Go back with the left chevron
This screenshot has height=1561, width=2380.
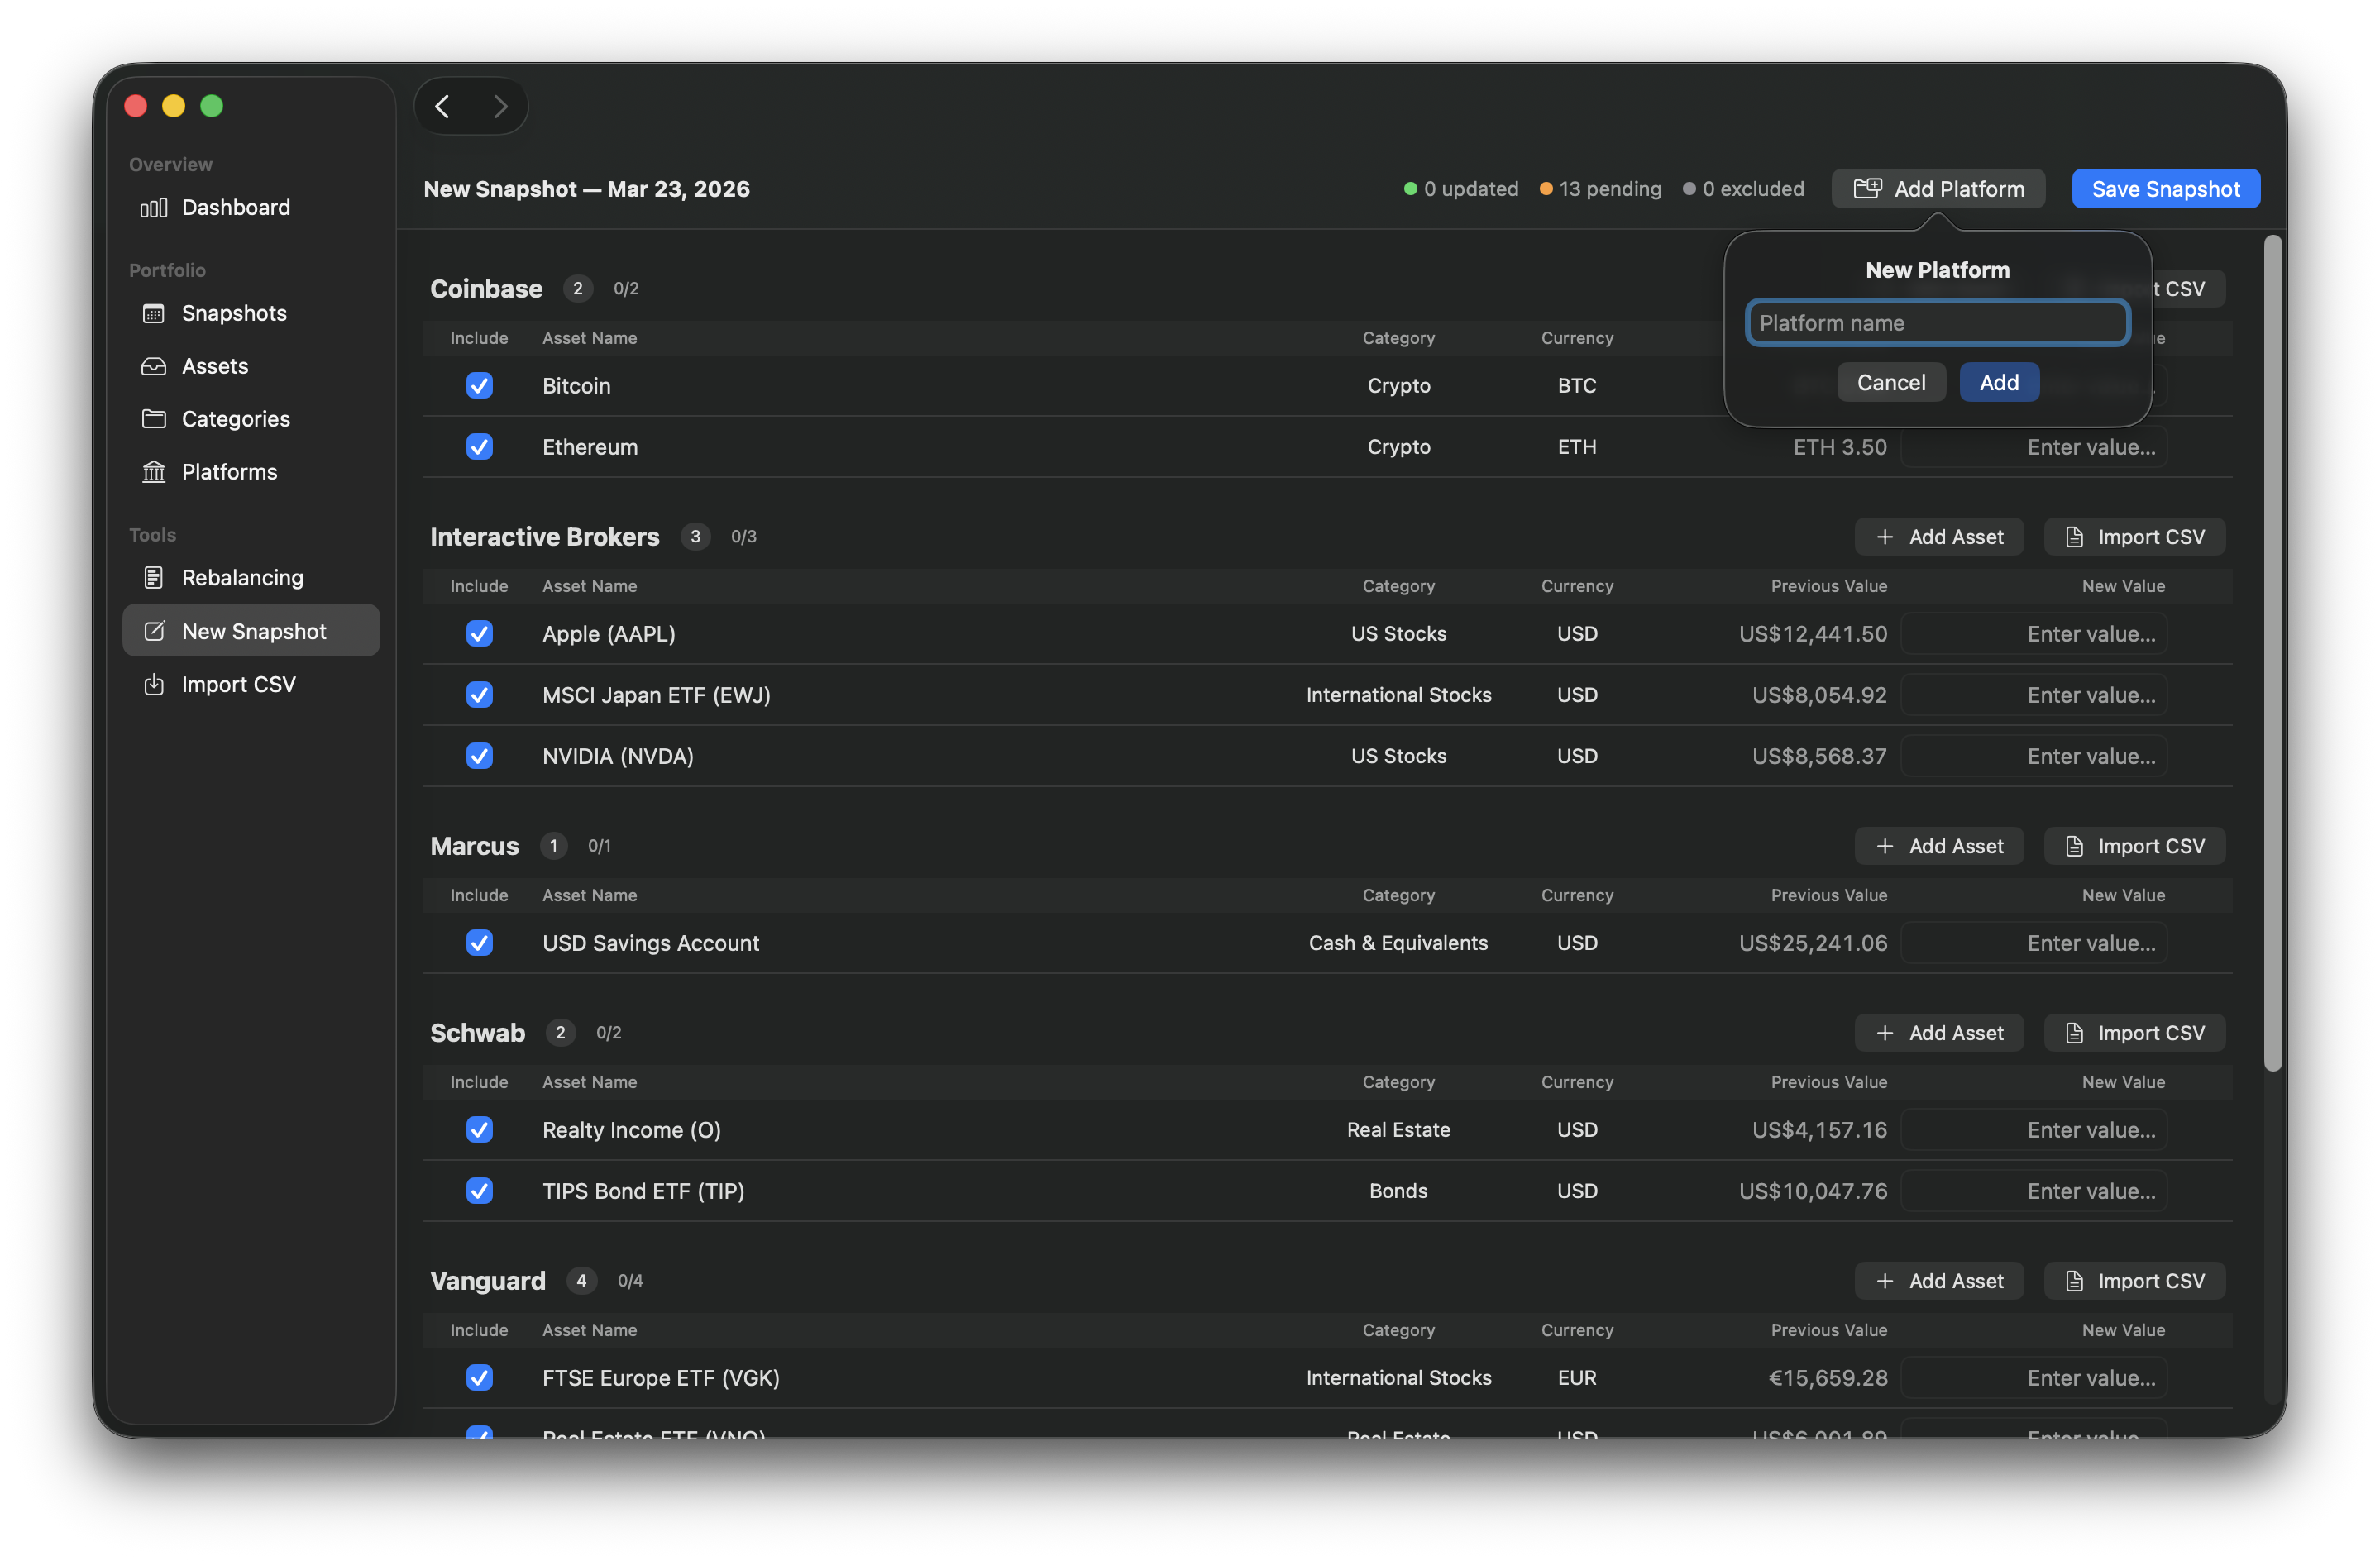click(x=442, y=106)
